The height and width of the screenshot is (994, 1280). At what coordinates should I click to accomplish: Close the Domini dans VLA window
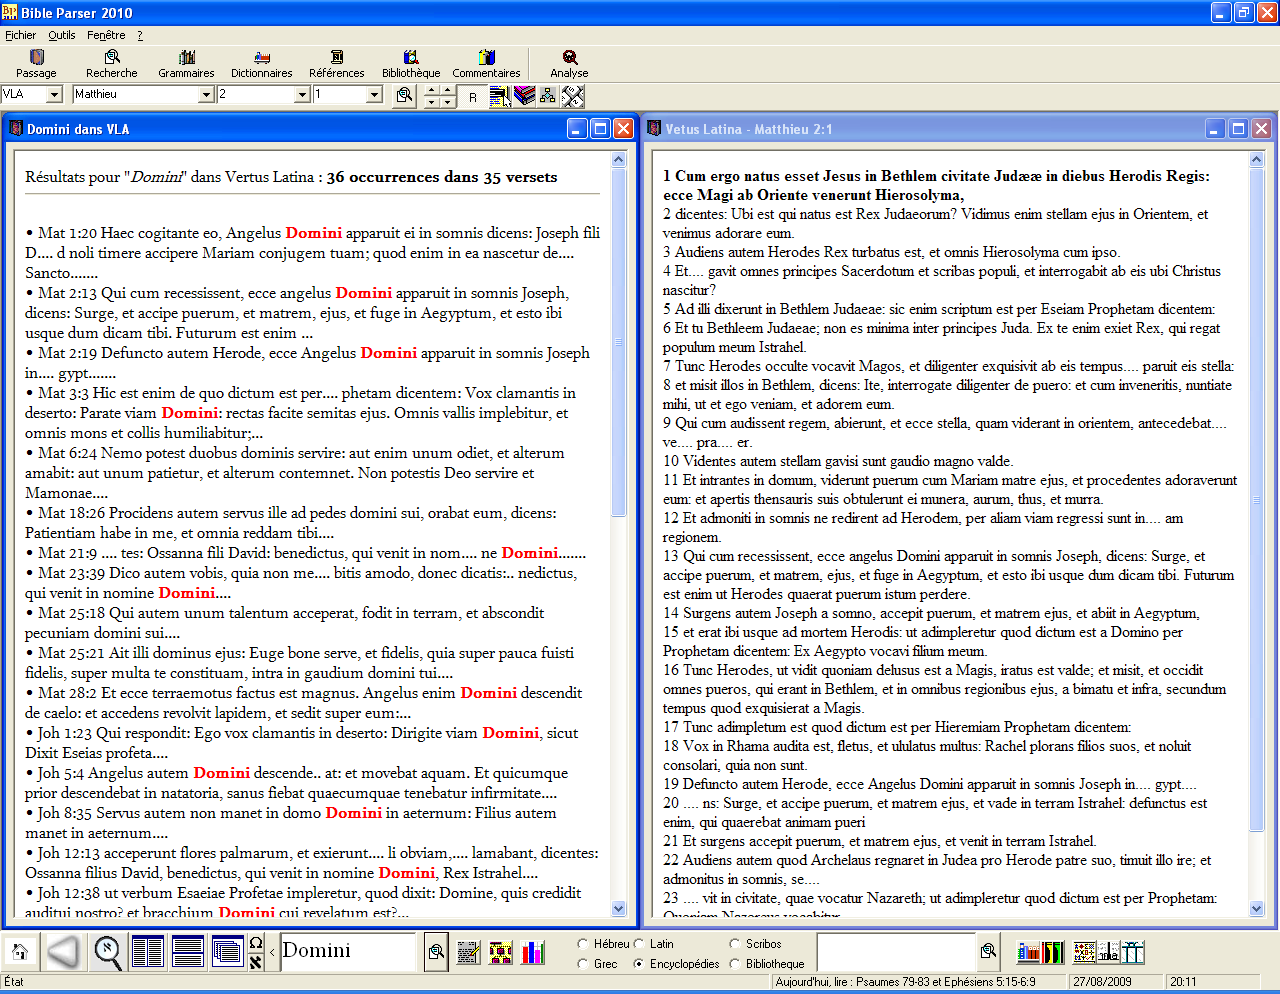point(623,128)
